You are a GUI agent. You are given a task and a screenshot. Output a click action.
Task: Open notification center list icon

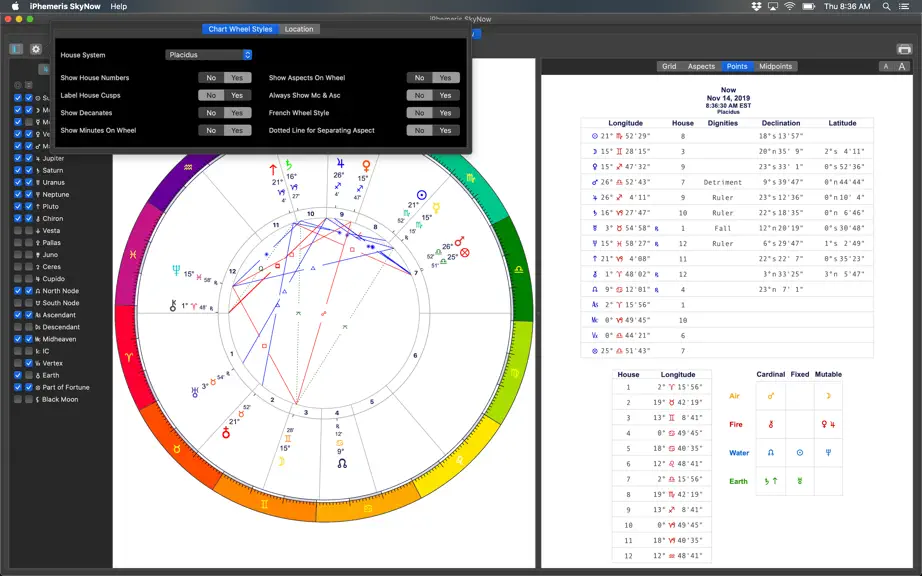pyautogui.click(x=904, y=6)
